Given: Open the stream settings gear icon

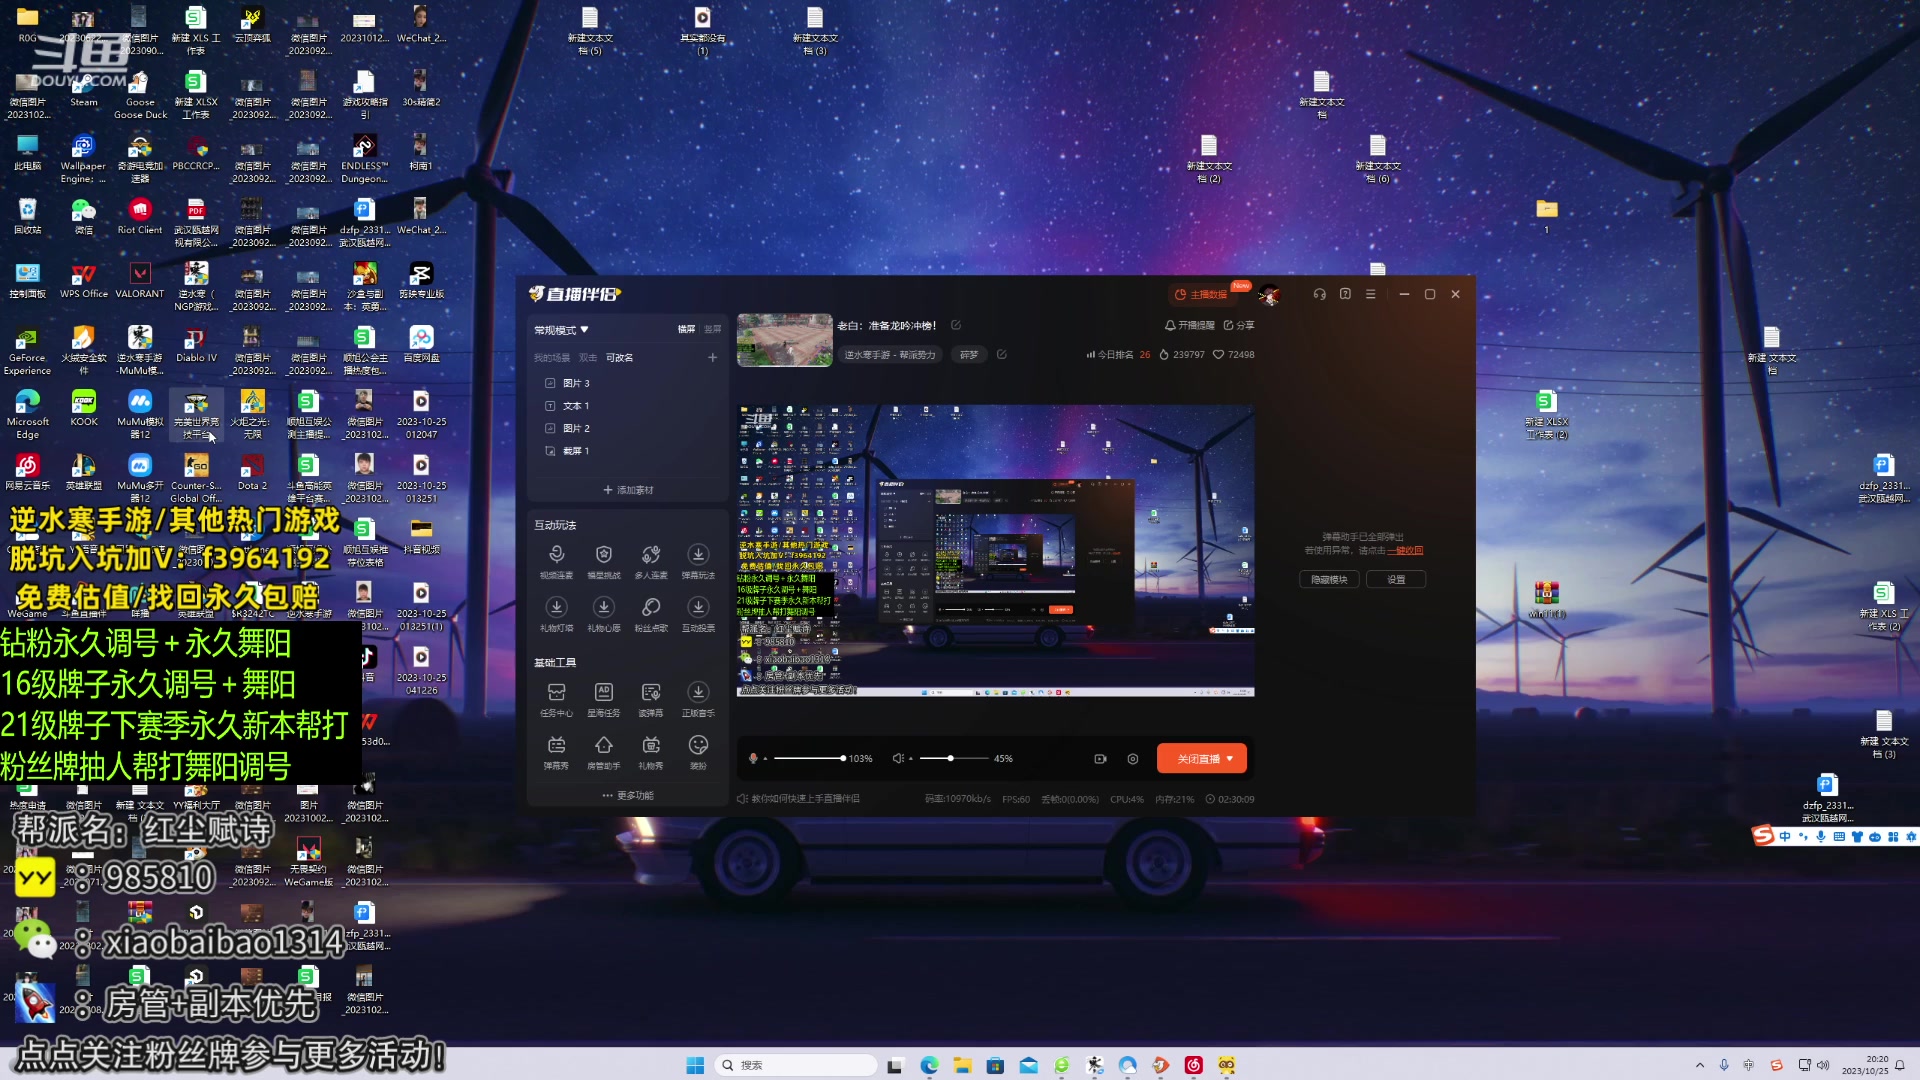Looking at the screenshot, I should tap(1133, 759).
